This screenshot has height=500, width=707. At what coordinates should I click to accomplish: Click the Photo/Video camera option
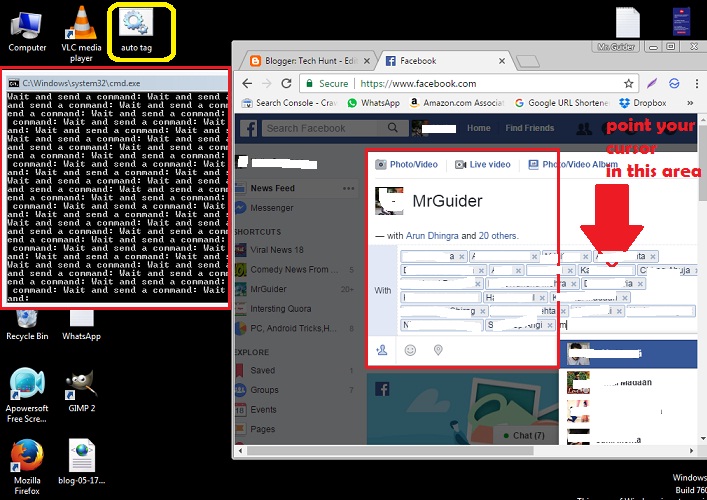[x=407, y=165]
